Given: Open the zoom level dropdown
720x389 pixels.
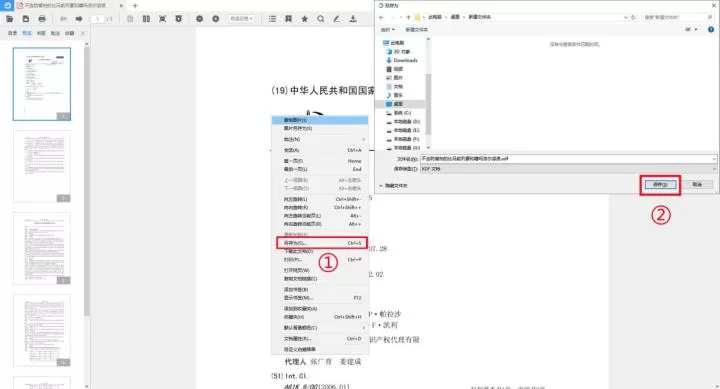Looking at the screenshot, I should 242,19.
